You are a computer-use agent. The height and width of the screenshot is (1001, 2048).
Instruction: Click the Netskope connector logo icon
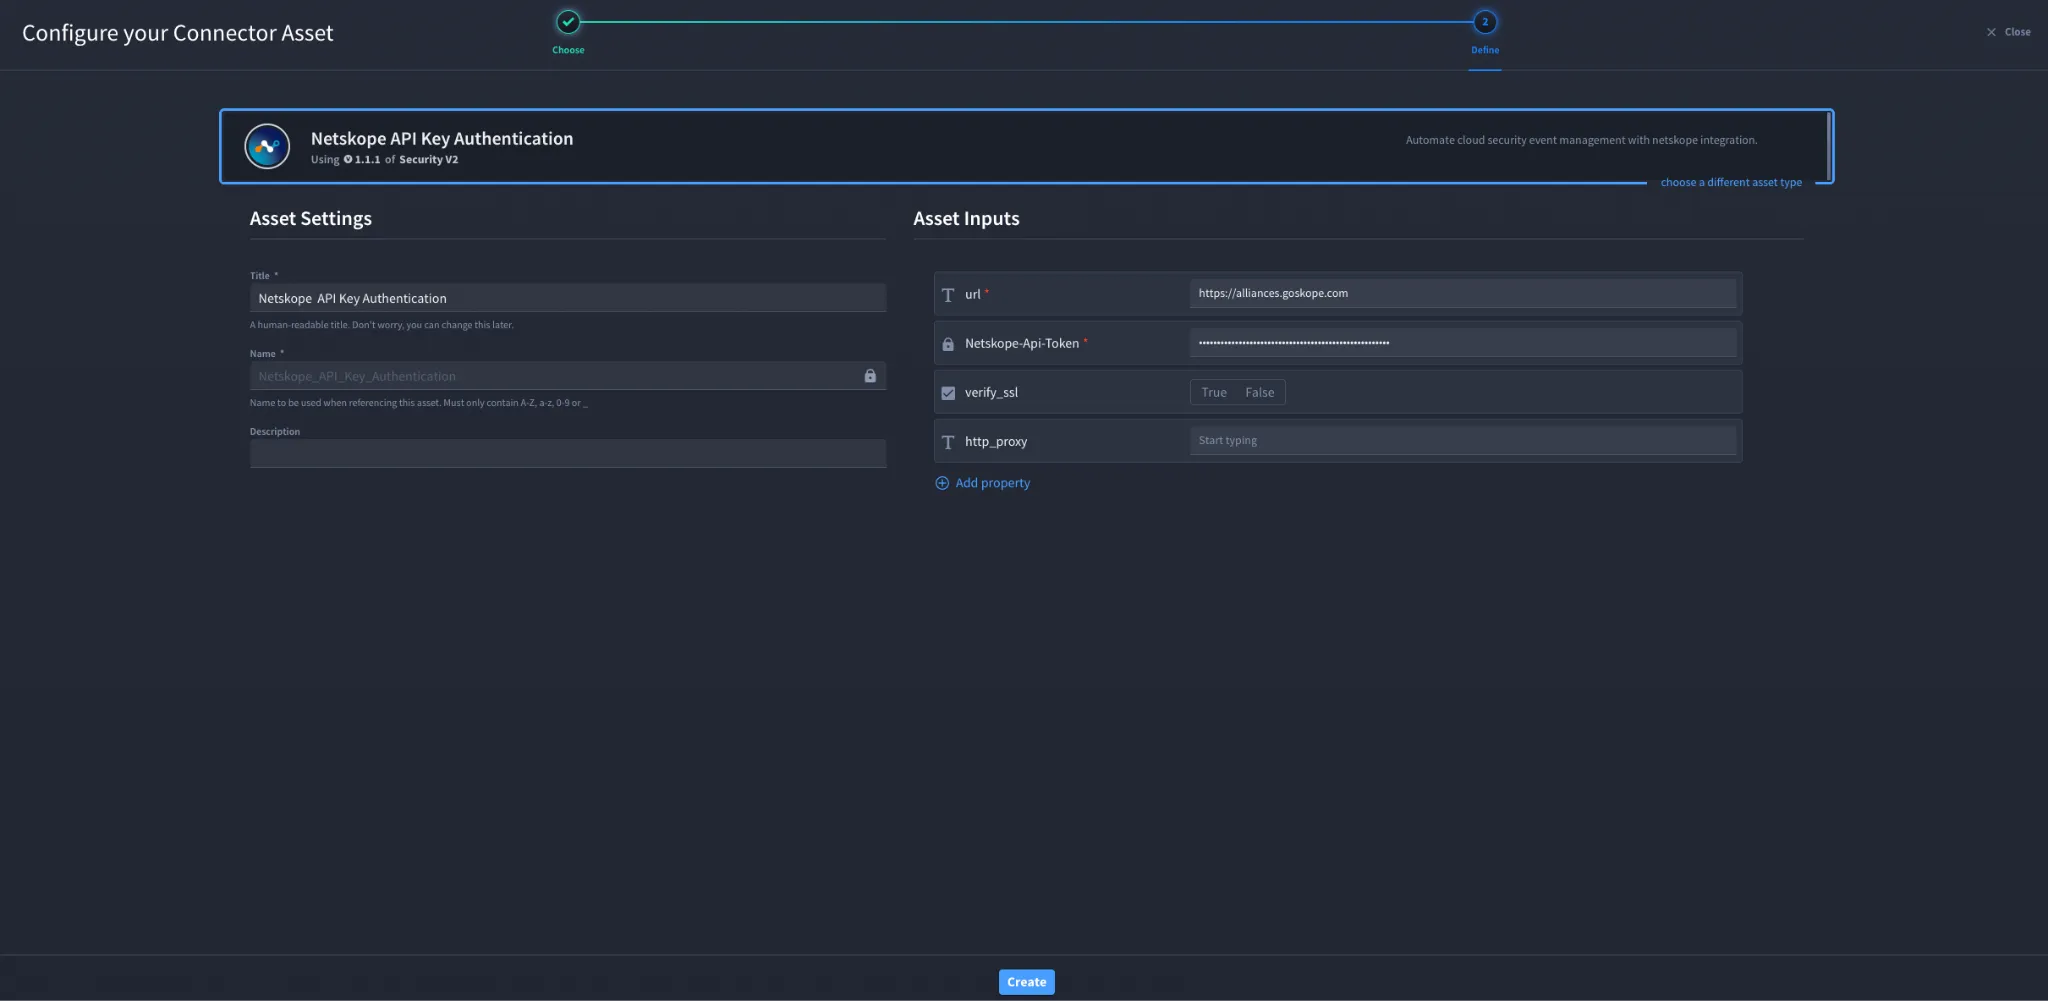(267, 147)
